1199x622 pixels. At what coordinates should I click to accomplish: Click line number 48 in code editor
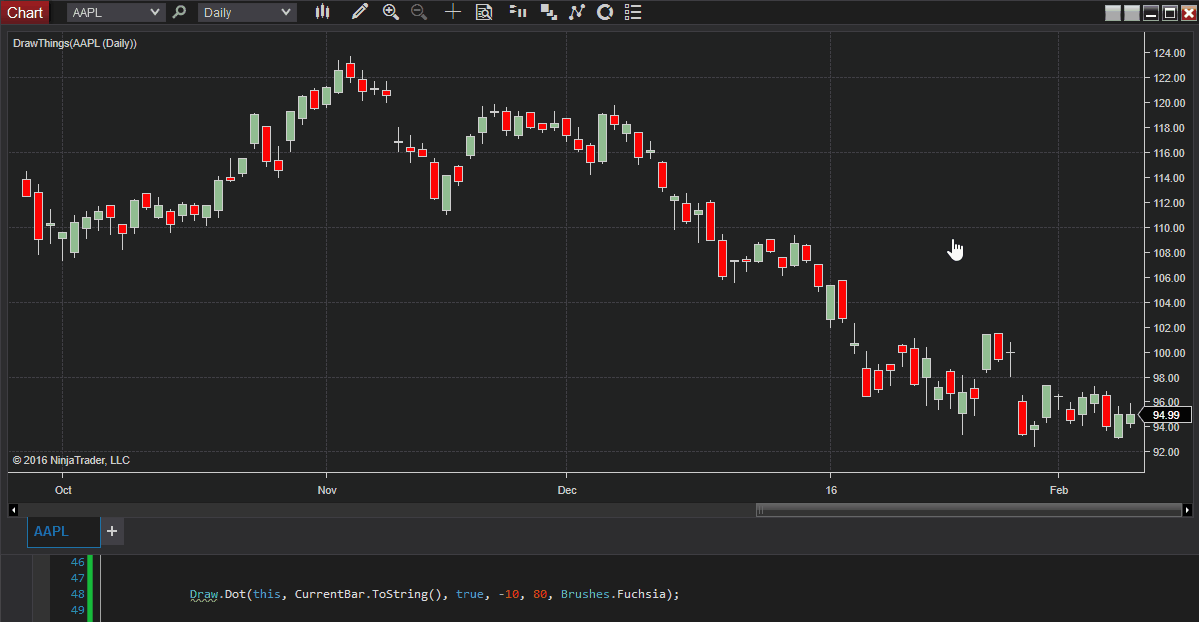pyautogui.click(x=77, y=594)
